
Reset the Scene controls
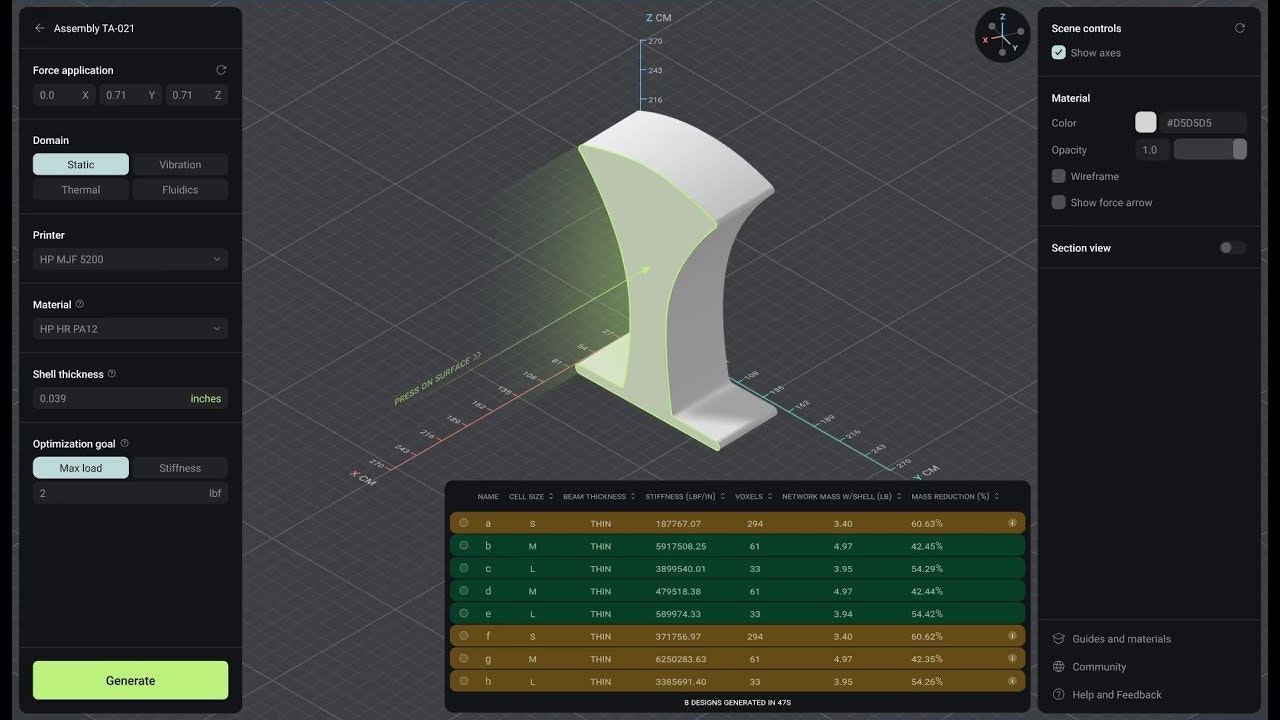pos(1240,28)
